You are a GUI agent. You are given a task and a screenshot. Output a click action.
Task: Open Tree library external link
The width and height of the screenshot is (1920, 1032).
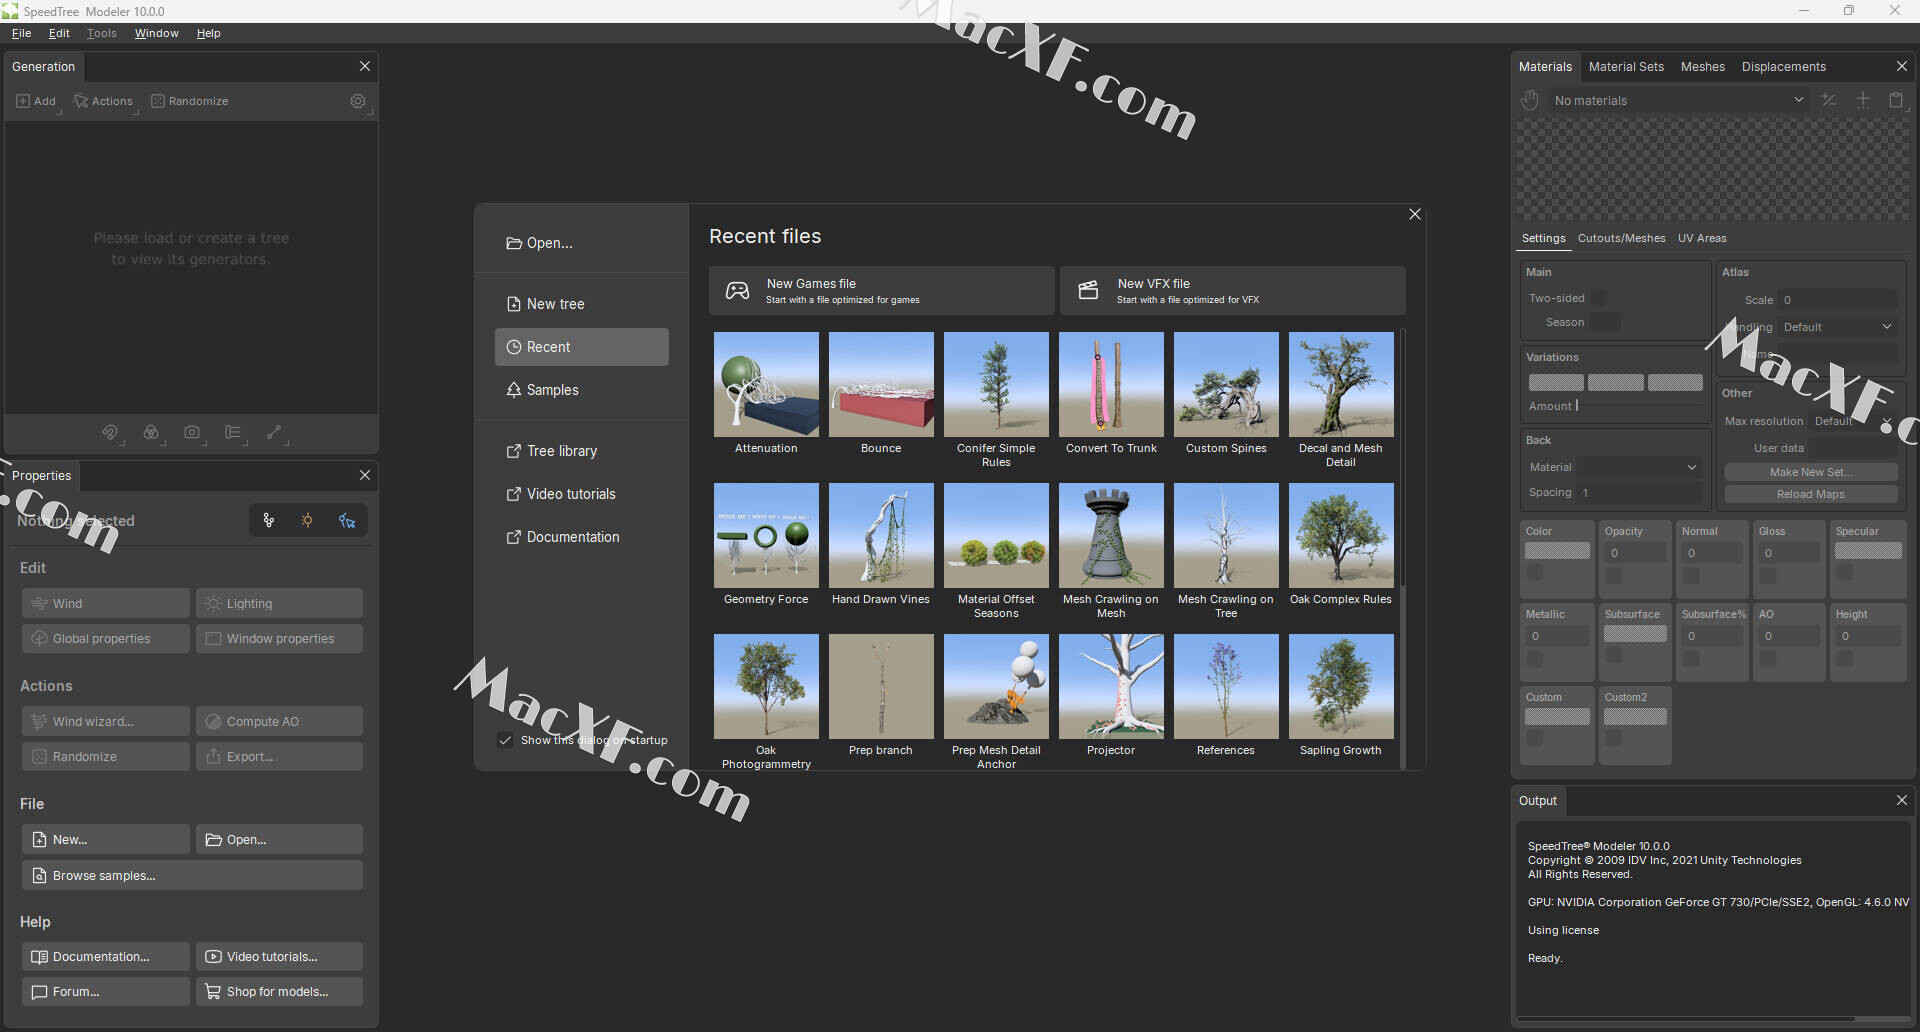552,451
